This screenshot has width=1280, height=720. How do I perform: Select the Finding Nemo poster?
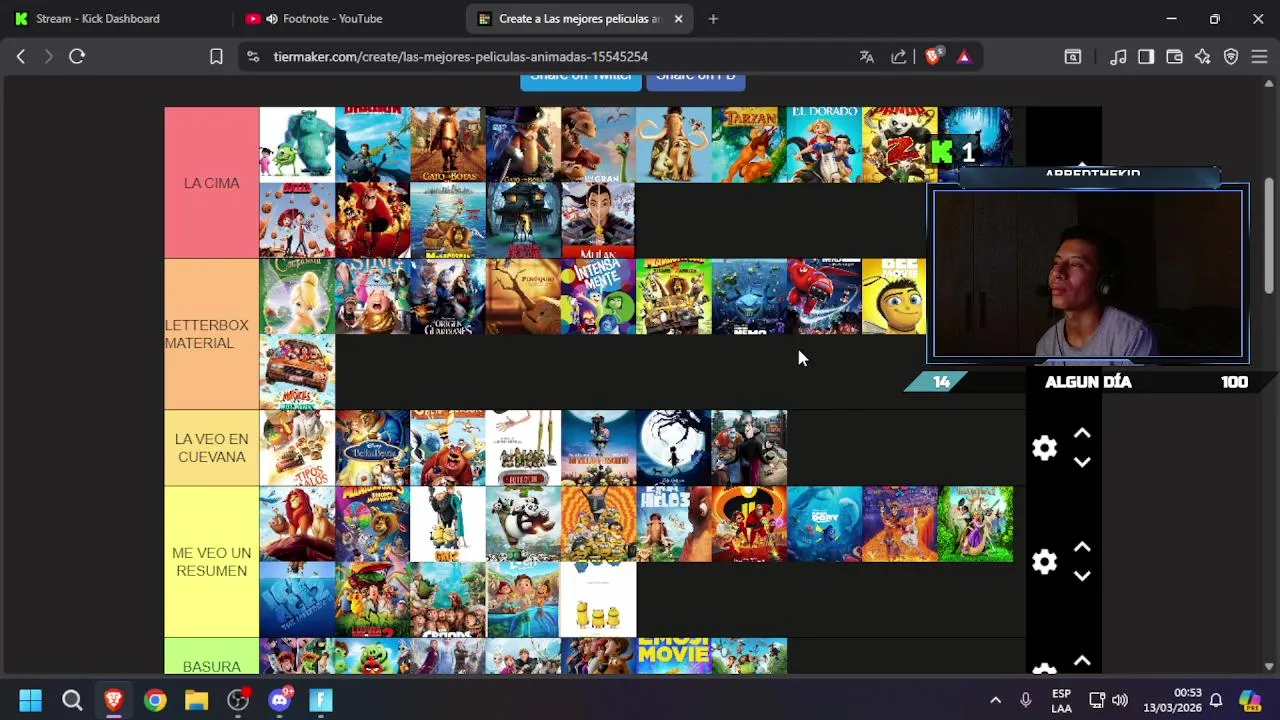pos(749,296)
